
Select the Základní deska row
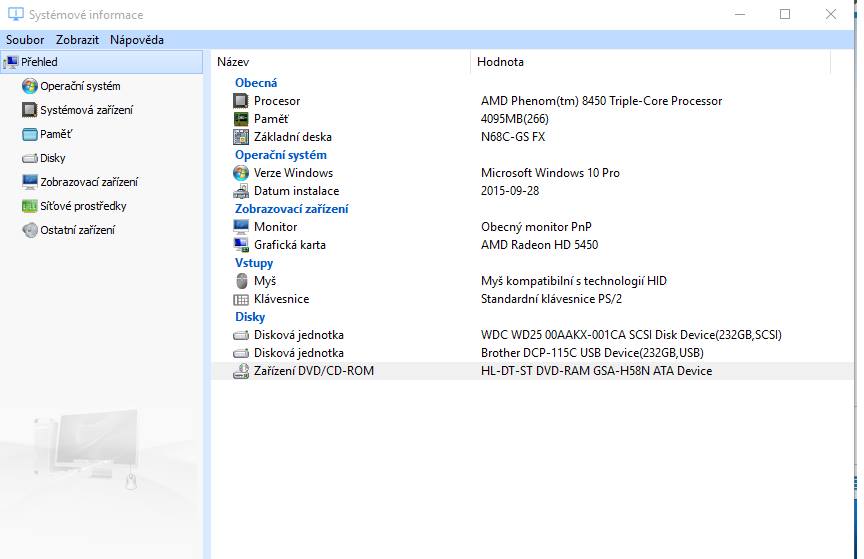click(292, 137)
